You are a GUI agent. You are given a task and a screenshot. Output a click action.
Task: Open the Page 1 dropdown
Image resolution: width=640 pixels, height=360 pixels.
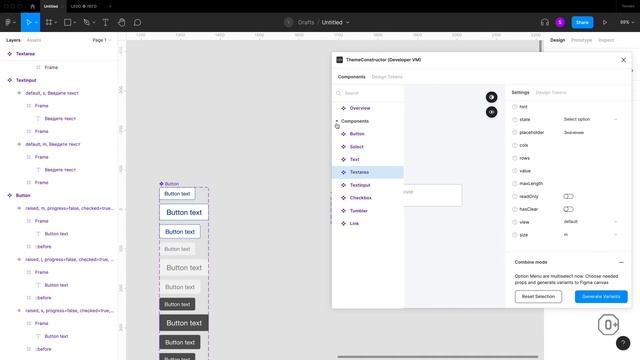click(x=102, y=40)
